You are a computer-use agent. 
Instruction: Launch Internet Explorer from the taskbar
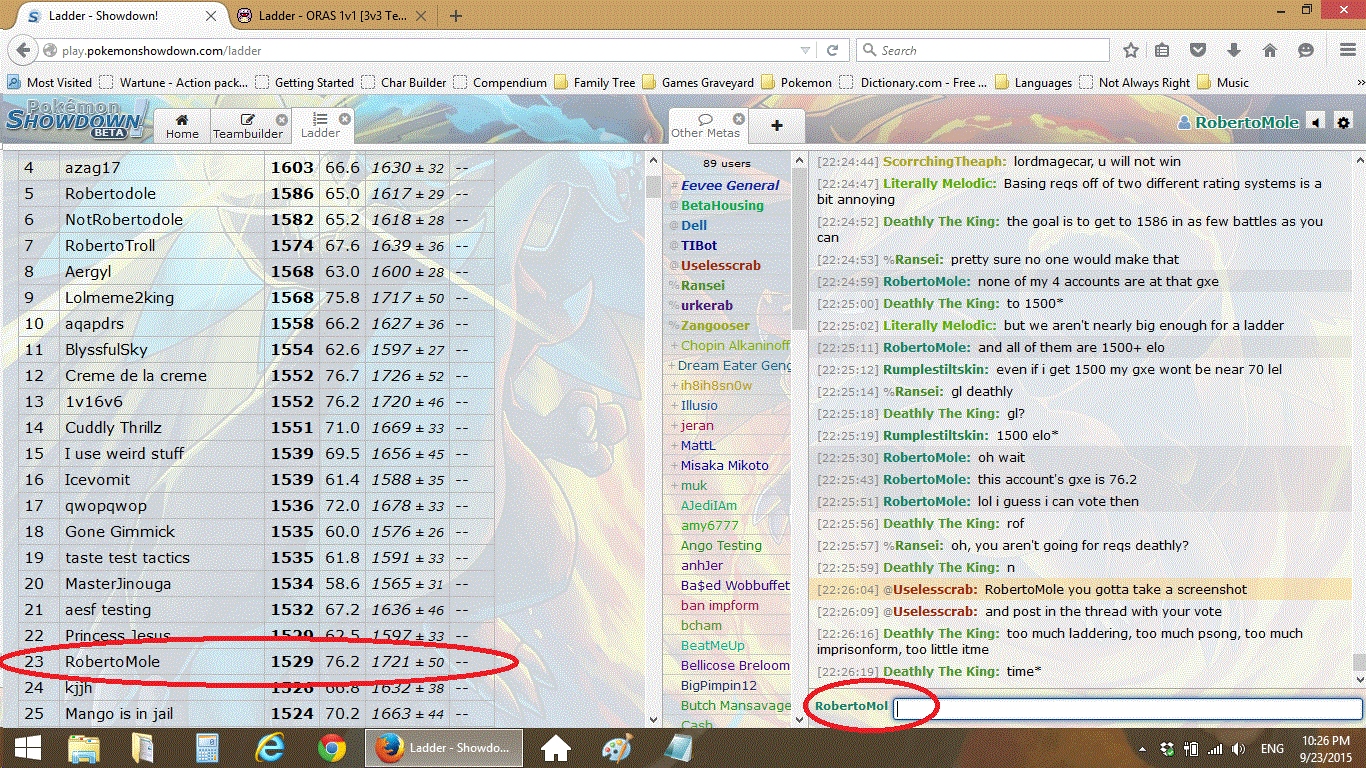[x=270, y=748]
